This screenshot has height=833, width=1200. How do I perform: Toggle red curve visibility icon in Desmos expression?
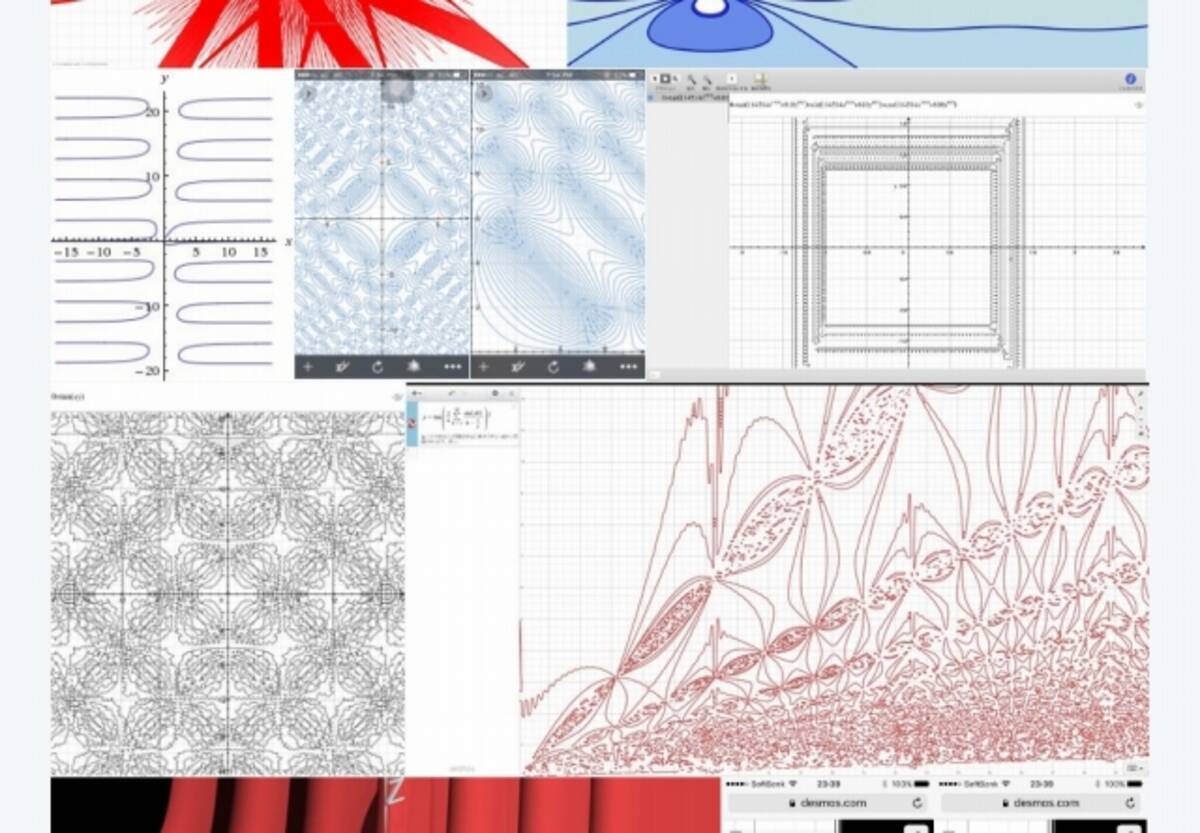pos(413,421)
